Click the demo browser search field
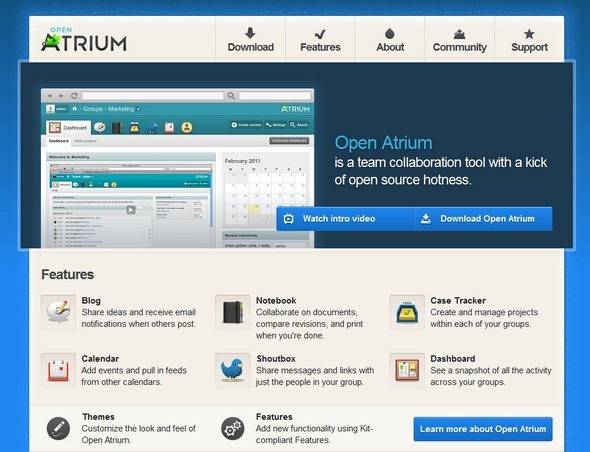Image resolution: width=590 pixels, height=452 pixels. point(275,96)
